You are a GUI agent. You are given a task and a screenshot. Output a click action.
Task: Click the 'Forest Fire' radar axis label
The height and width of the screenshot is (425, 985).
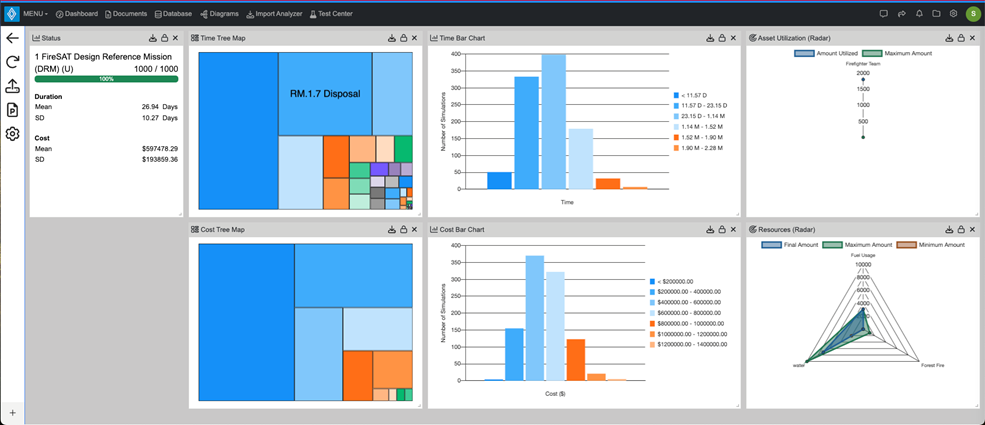[x=932, y=365]
